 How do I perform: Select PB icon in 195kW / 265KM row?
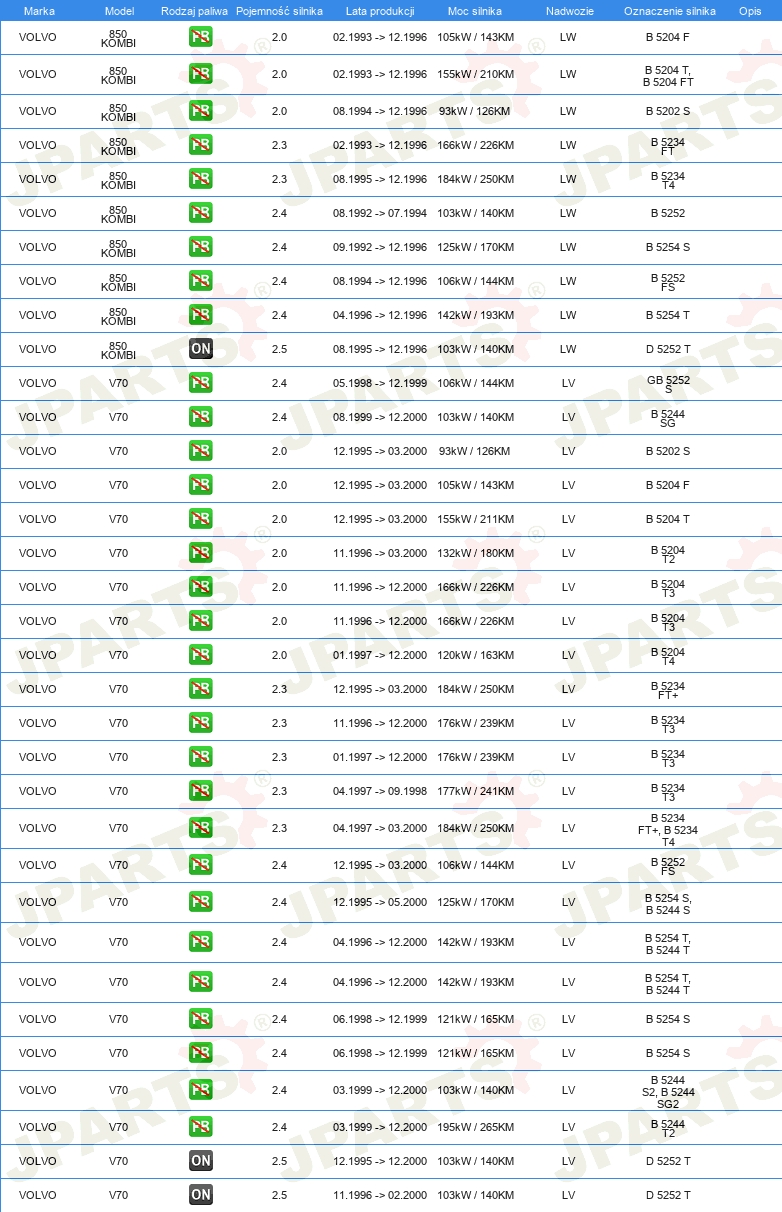point(200,1127)
